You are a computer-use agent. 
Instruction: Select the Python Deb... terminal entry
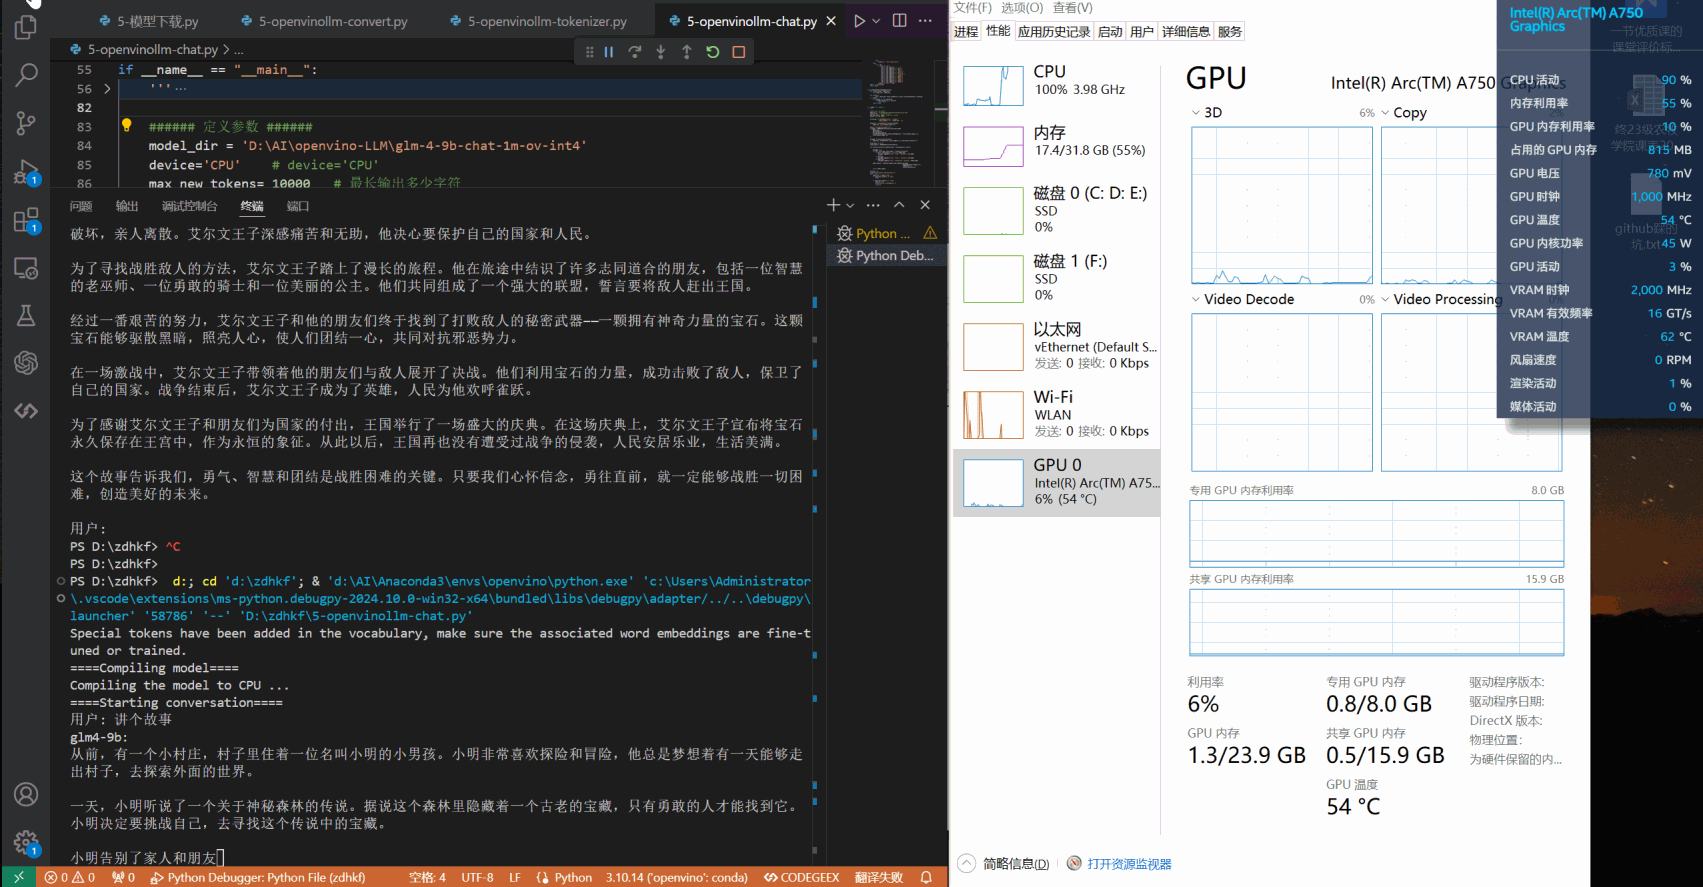(887, 255)
